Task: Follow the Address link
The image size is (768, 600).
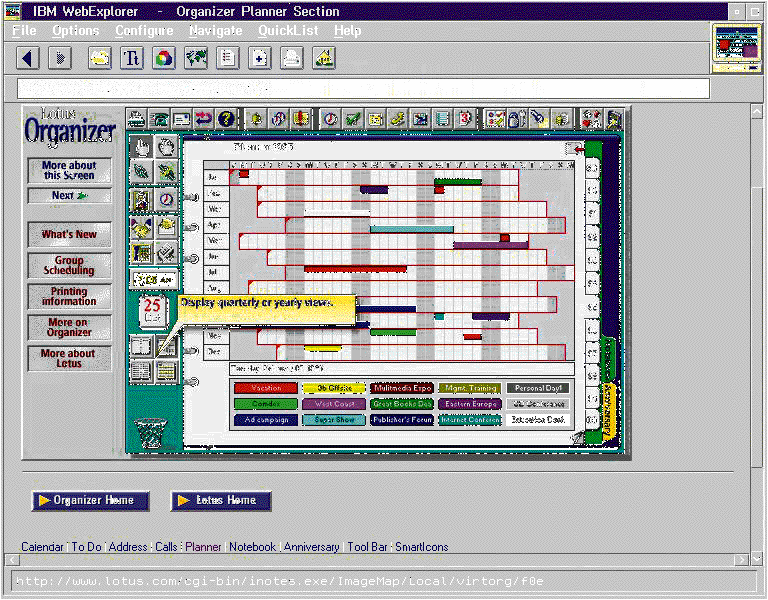Action: (128, 547)
